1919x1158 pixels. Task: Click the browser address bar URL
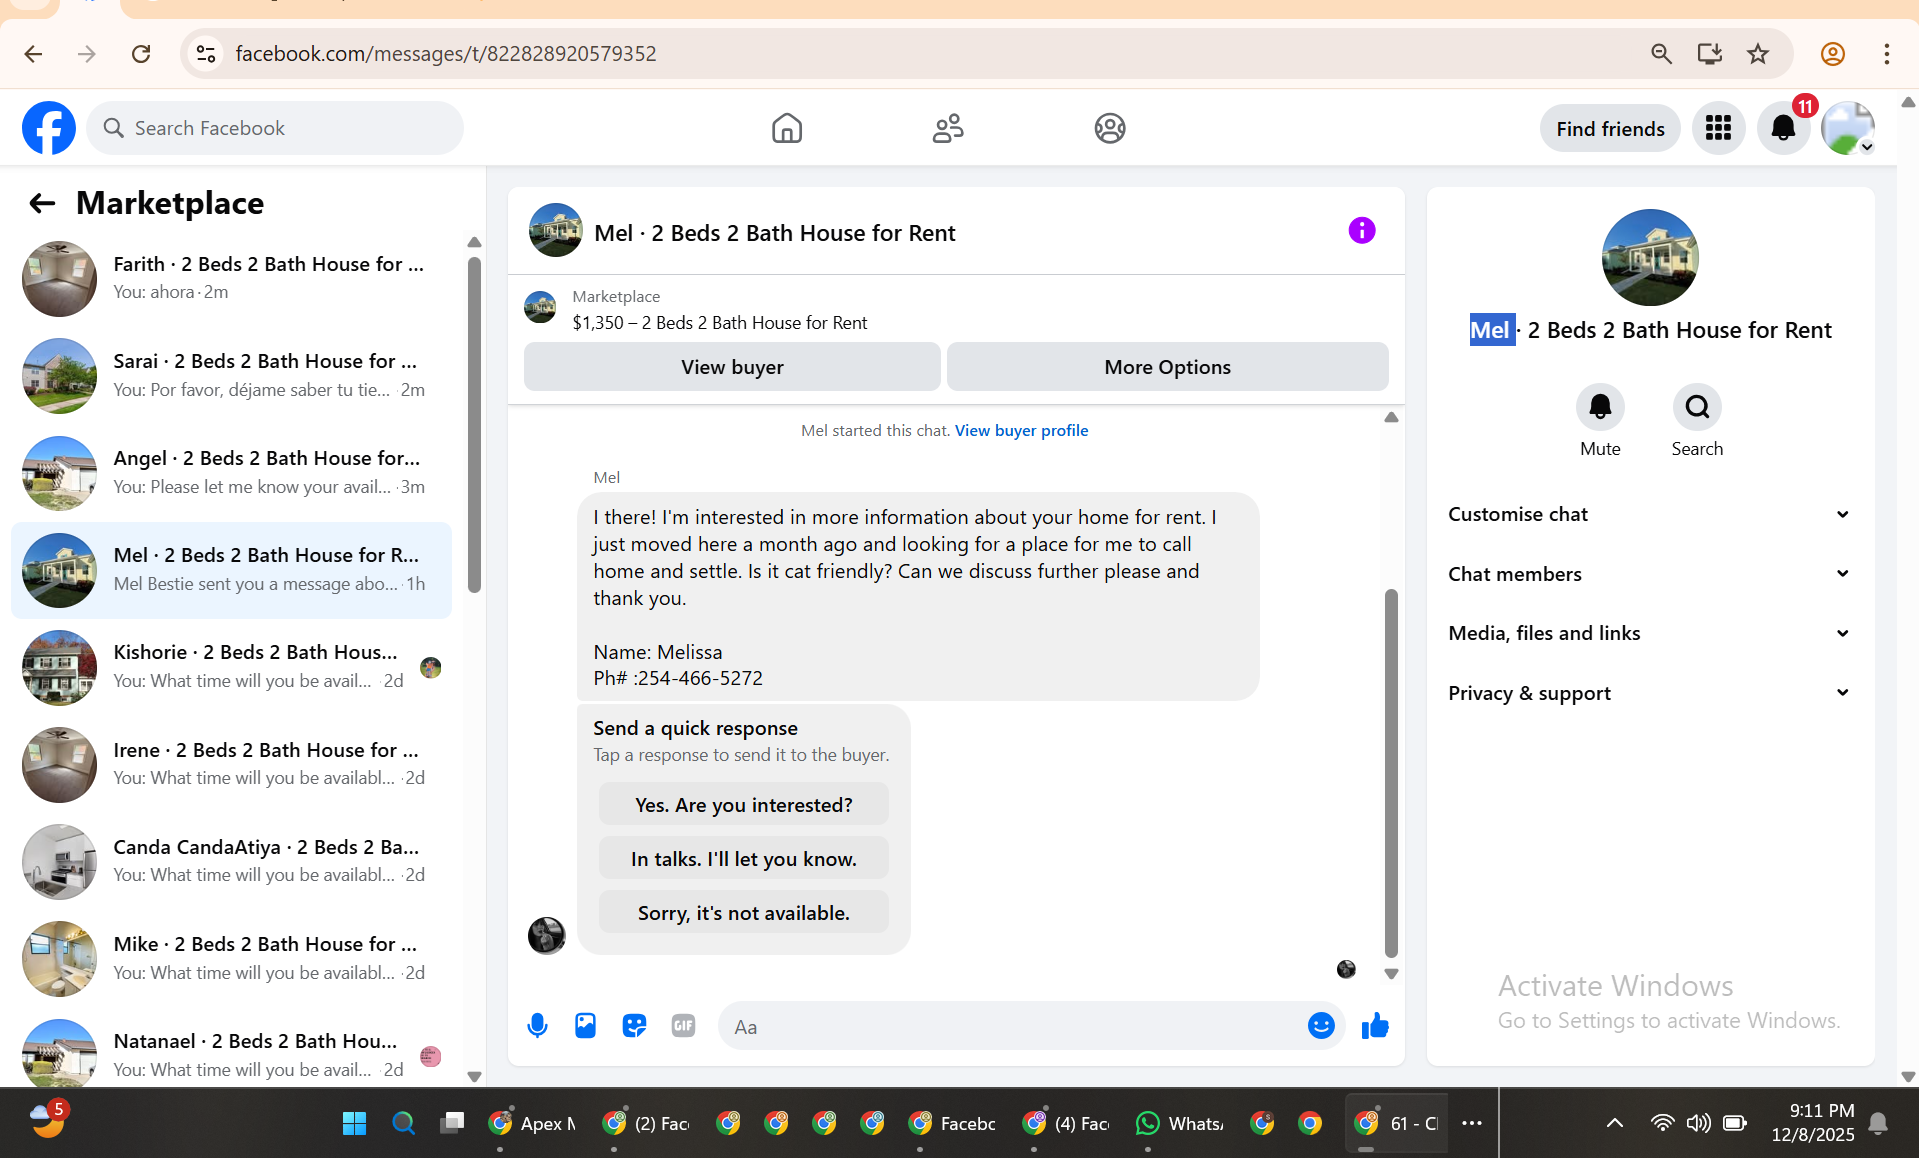tap(446, 54)
